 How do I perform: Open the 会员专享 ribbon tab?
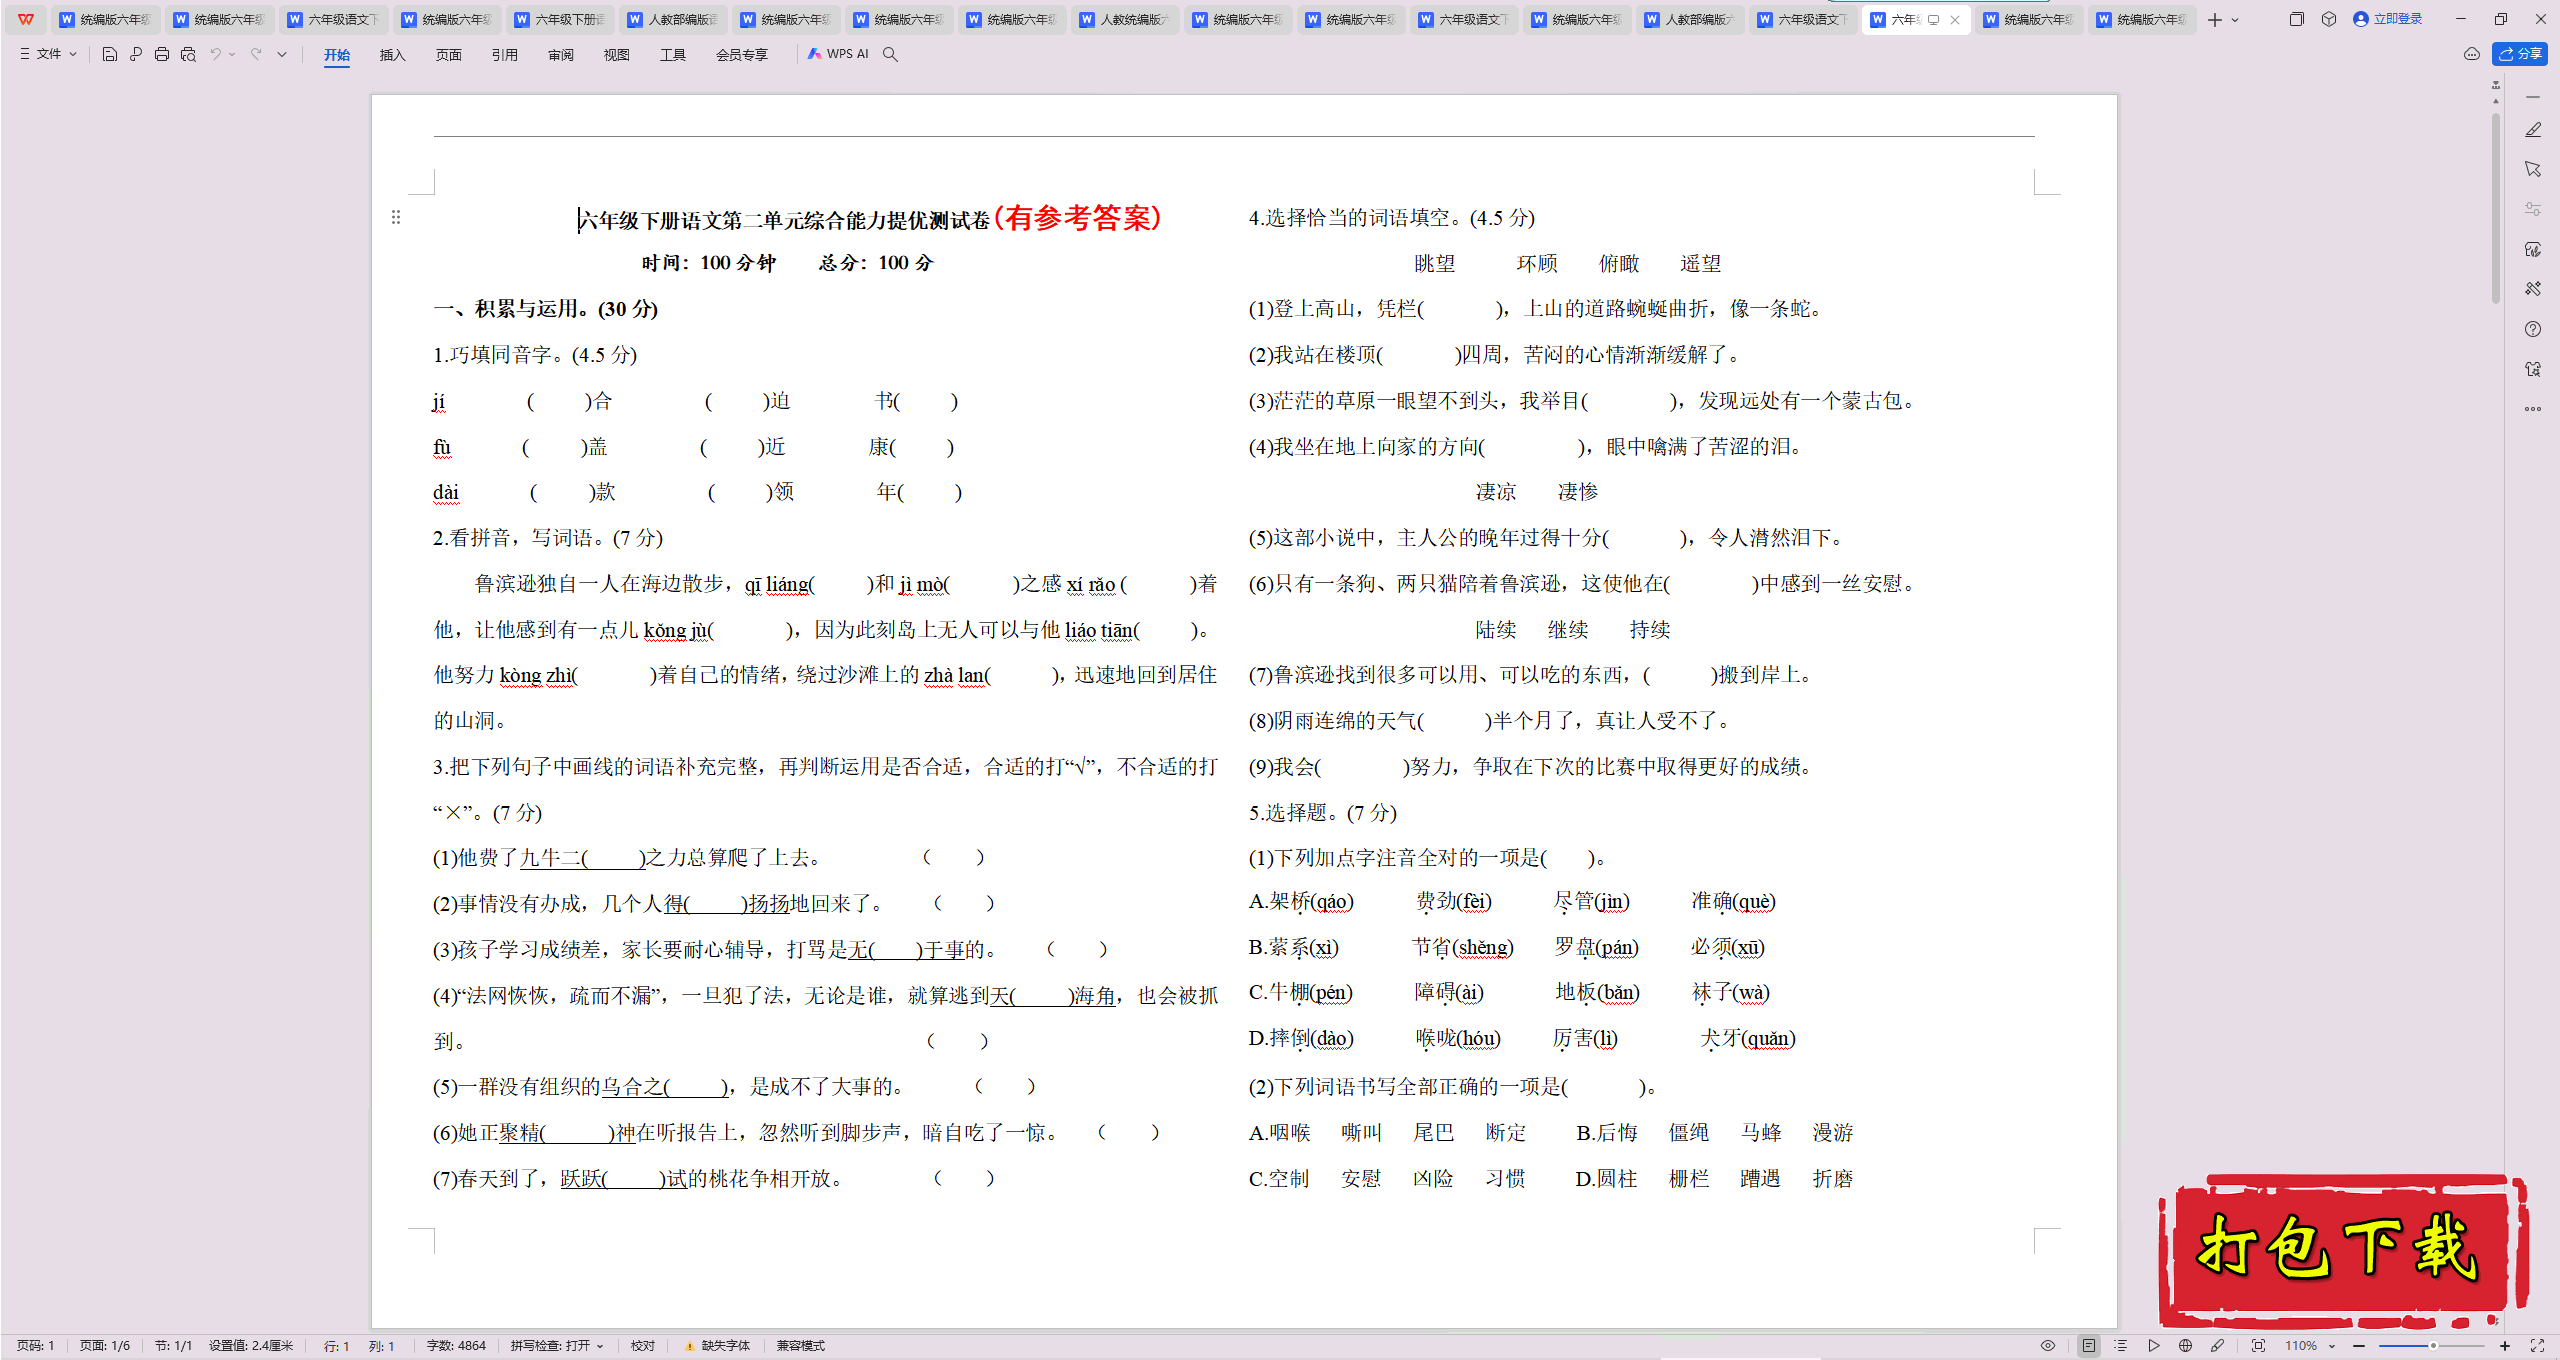(742, 55)
